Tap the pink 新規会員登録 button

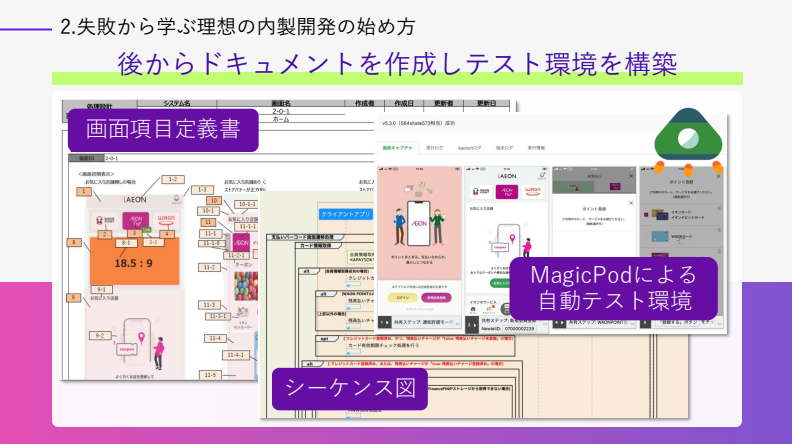point(436,298)
